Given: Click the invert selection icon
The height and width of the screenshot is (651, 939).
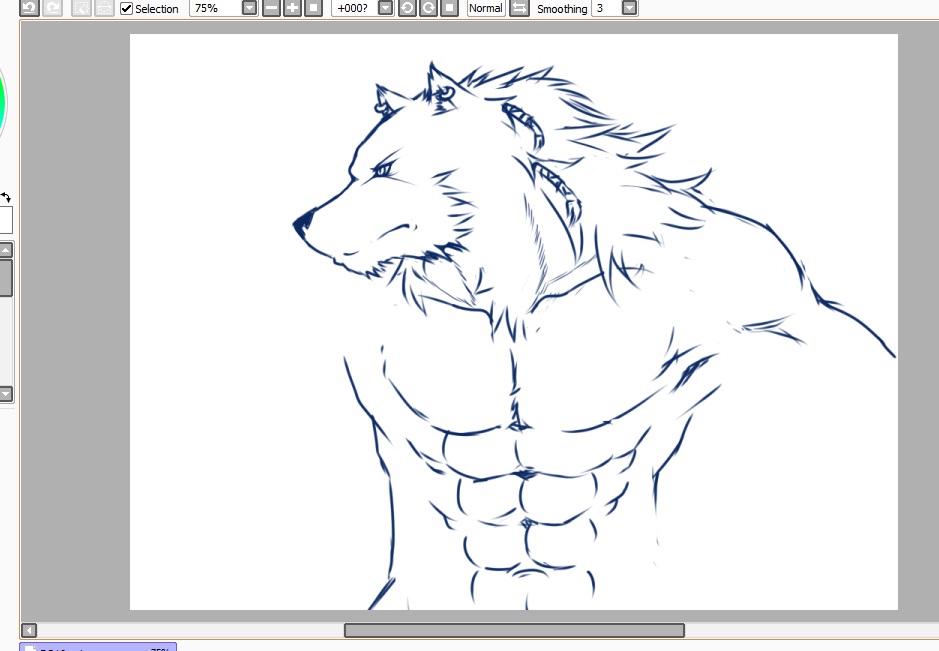Looking at the screenshot, I should click(x=103, y=8).
